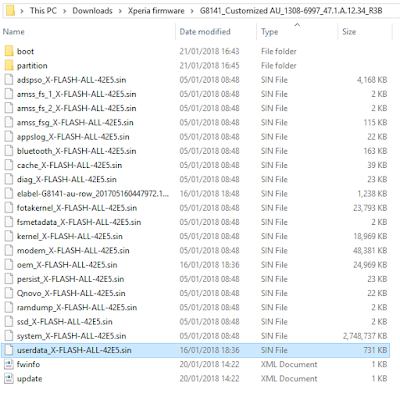The width and height of the screenshot is (400, 393).
Task: Sort files by the Name column
Action: click(x=14, y=32)
